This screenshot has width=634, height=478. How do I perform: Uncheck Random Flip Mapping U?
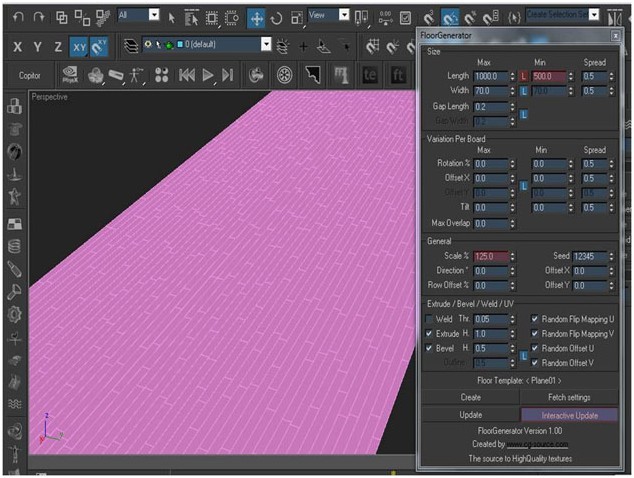tap(535, 319)
